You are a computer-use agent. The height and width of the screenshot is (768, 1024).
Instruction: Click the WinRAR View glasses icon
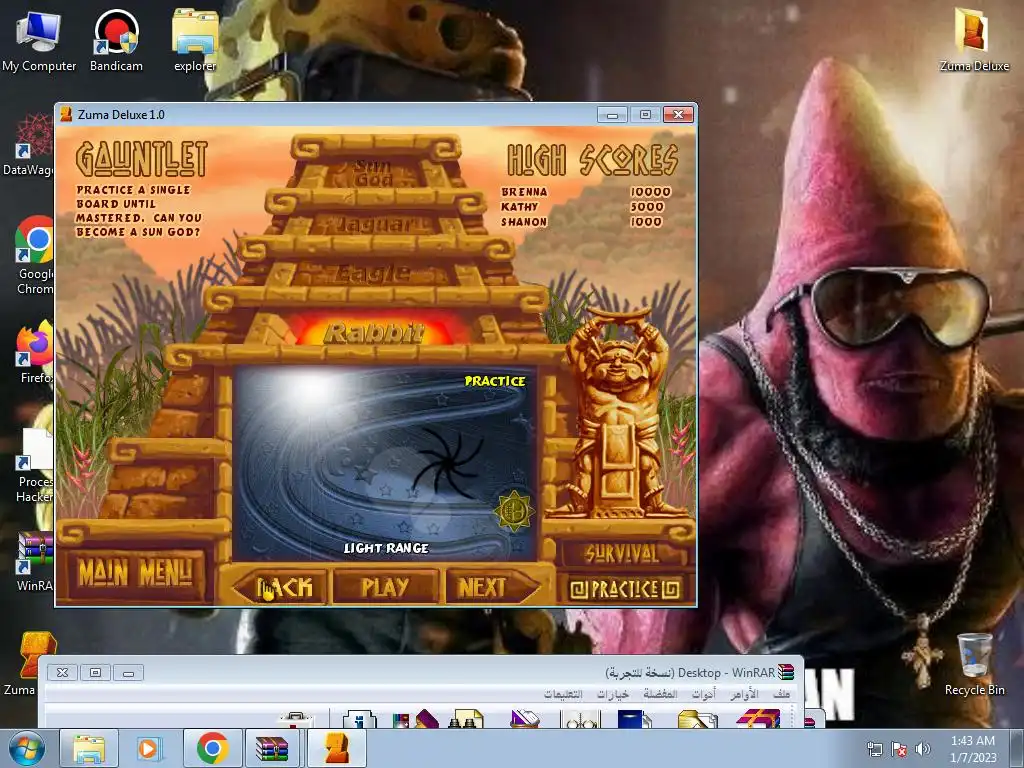579,719
